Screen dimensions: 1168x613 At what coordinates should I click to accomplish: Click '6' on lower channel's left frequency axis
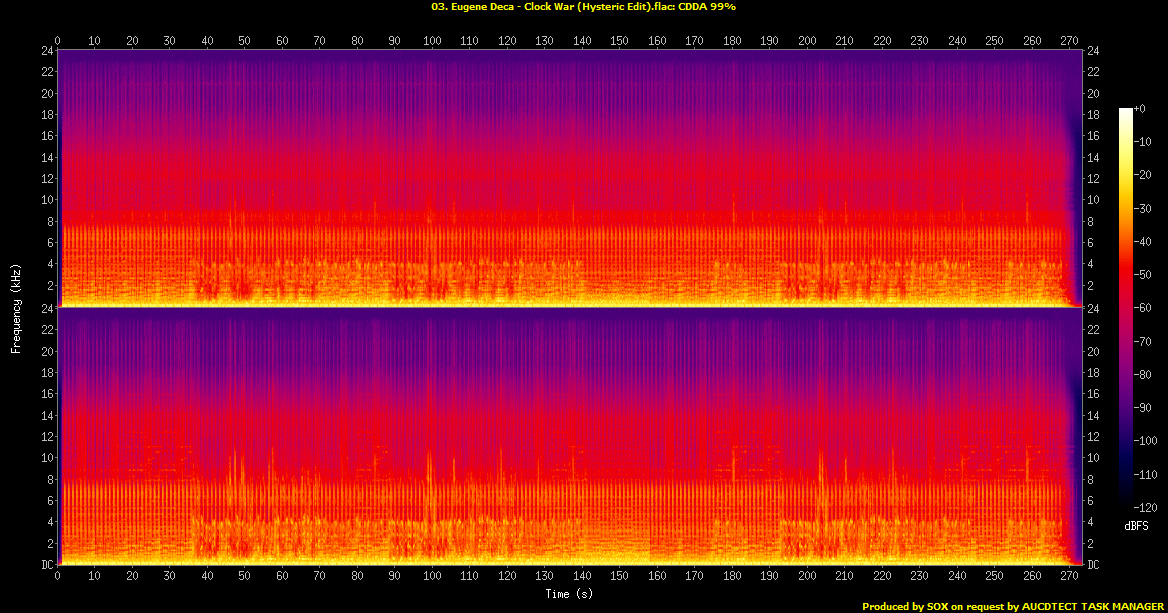[51, 501]
